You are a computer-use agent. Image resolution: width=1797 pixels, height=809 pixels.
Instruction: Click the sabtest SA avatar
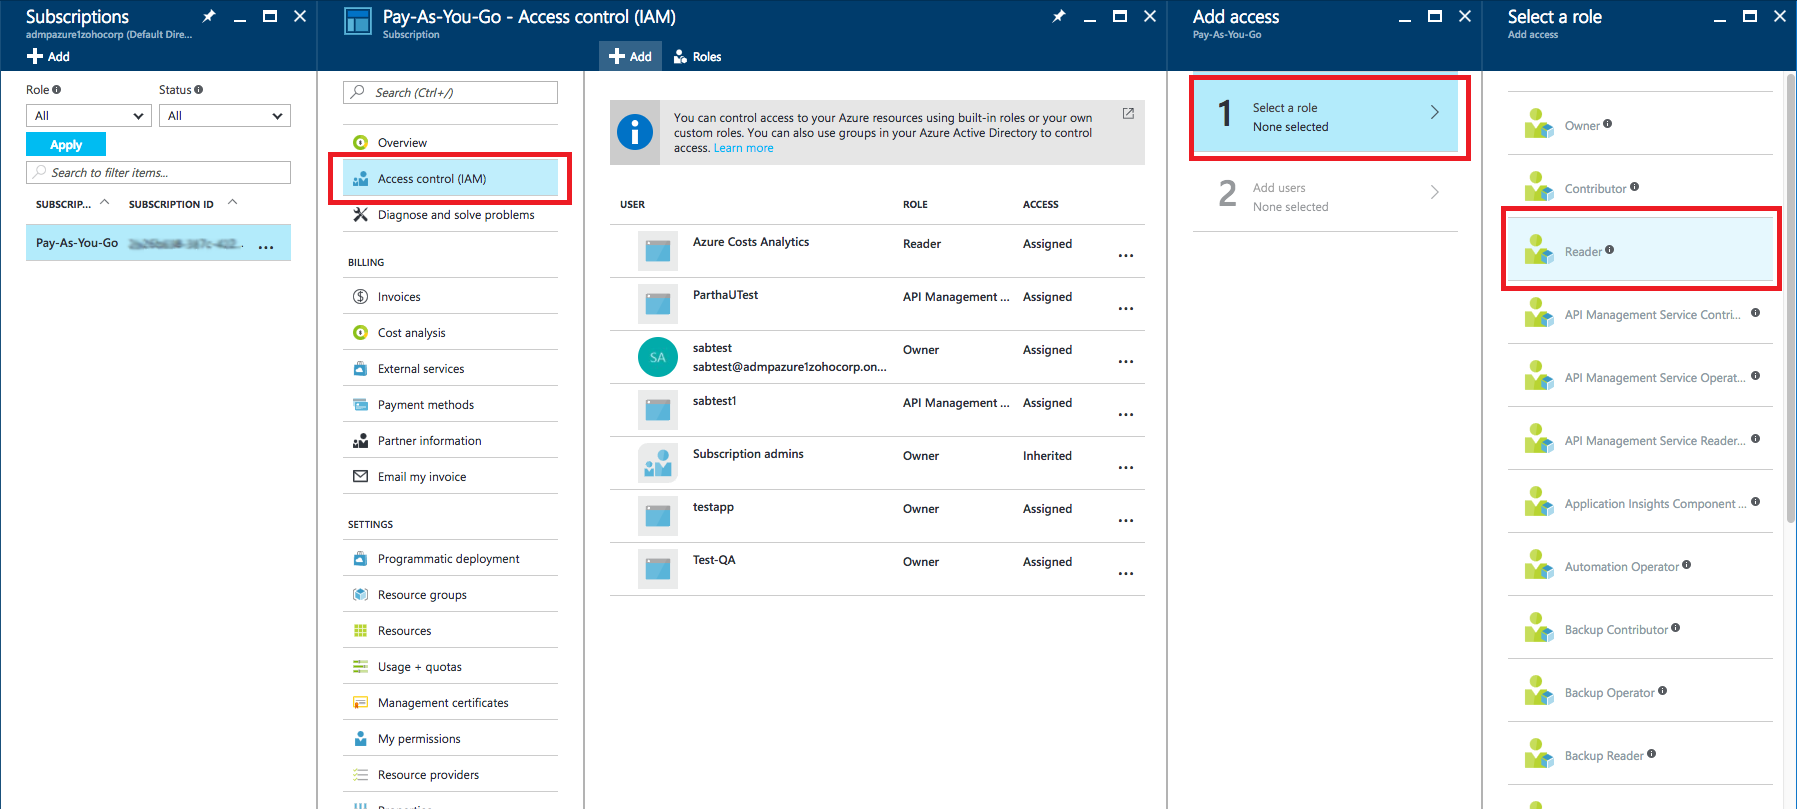click(x=657, y=357)
